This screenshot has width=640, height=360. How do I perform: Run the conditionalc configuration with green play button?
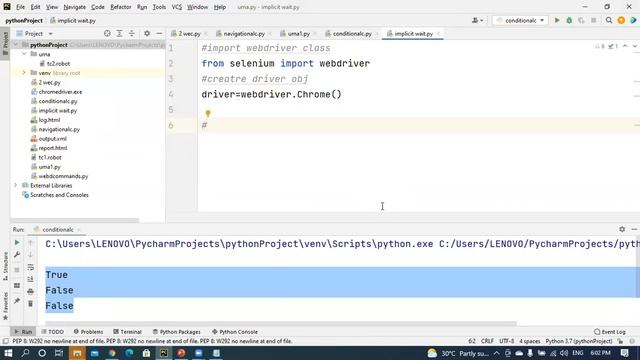point(557,20)
